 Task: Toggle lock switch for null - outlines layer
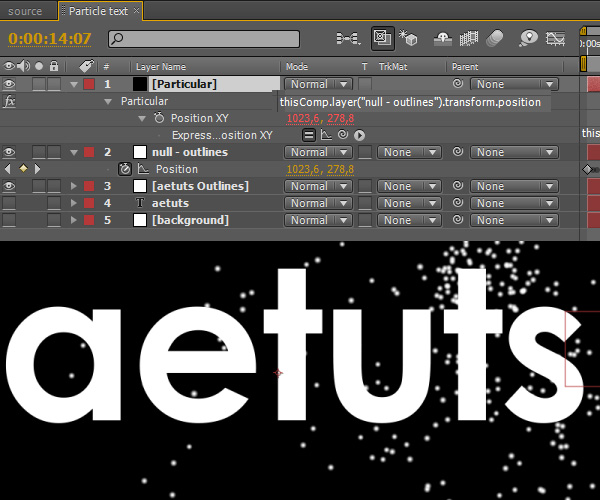point(54,152)
